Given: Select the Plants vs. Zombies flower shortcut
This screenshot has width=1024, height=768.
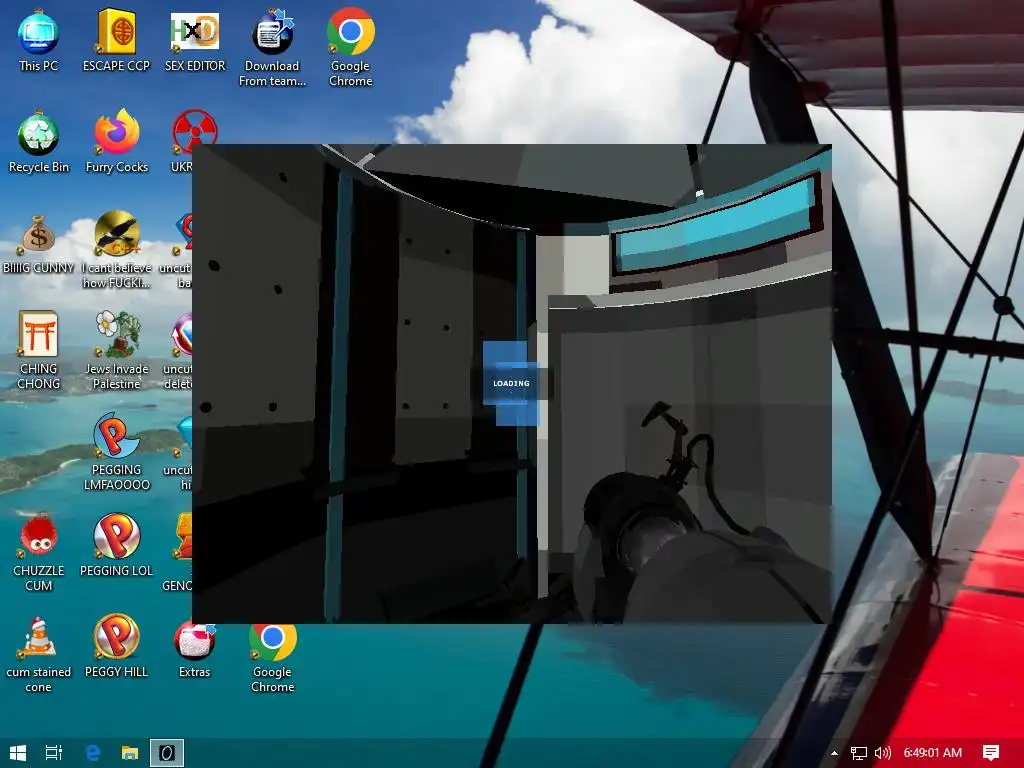Looking at the screenshot, I should (x=117, y=351).
